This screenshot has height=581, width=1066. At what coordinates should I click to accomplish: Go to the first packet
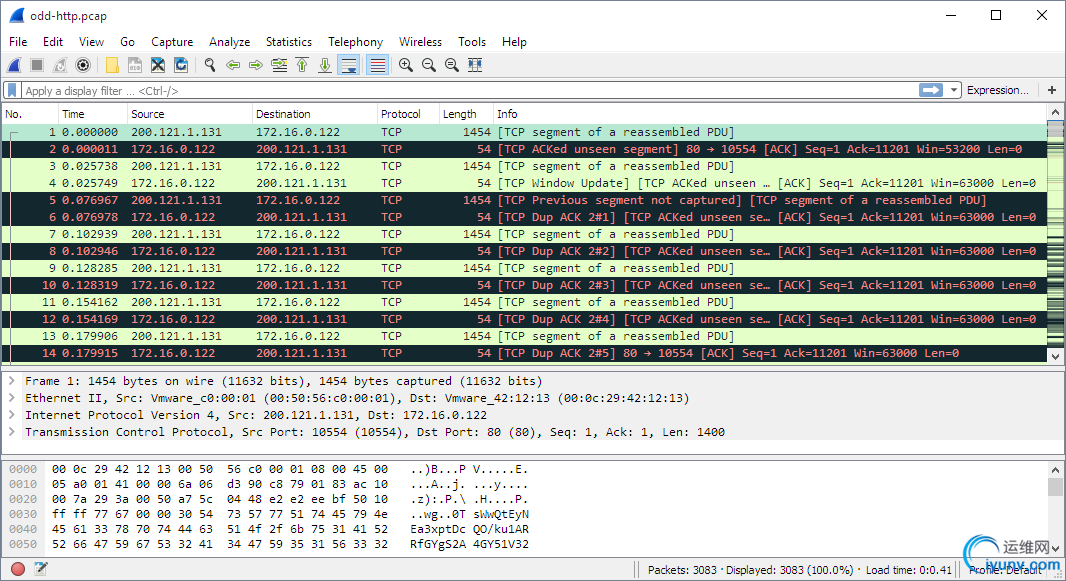(x=302, y=65)
